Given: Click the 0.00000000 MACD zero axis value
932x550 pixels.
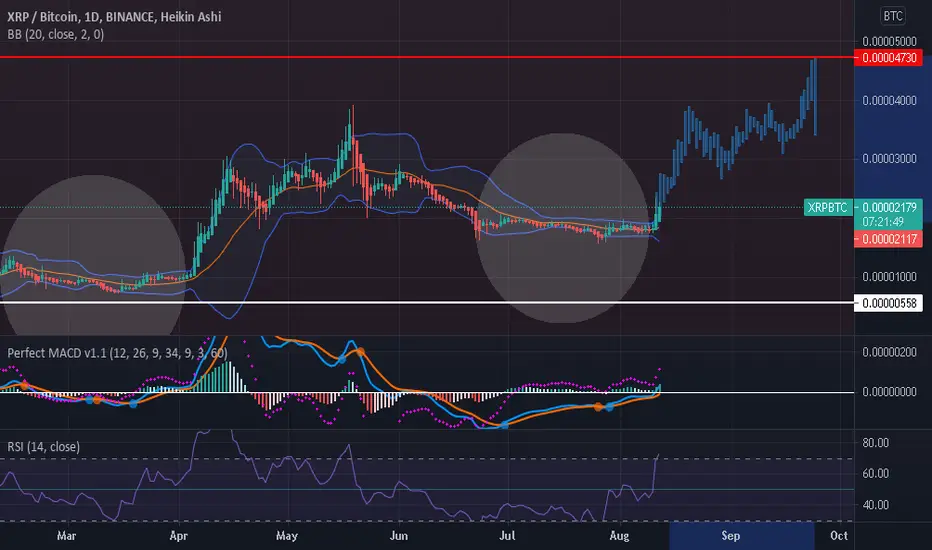Looking at the screenshot, I should click(889, 392).
